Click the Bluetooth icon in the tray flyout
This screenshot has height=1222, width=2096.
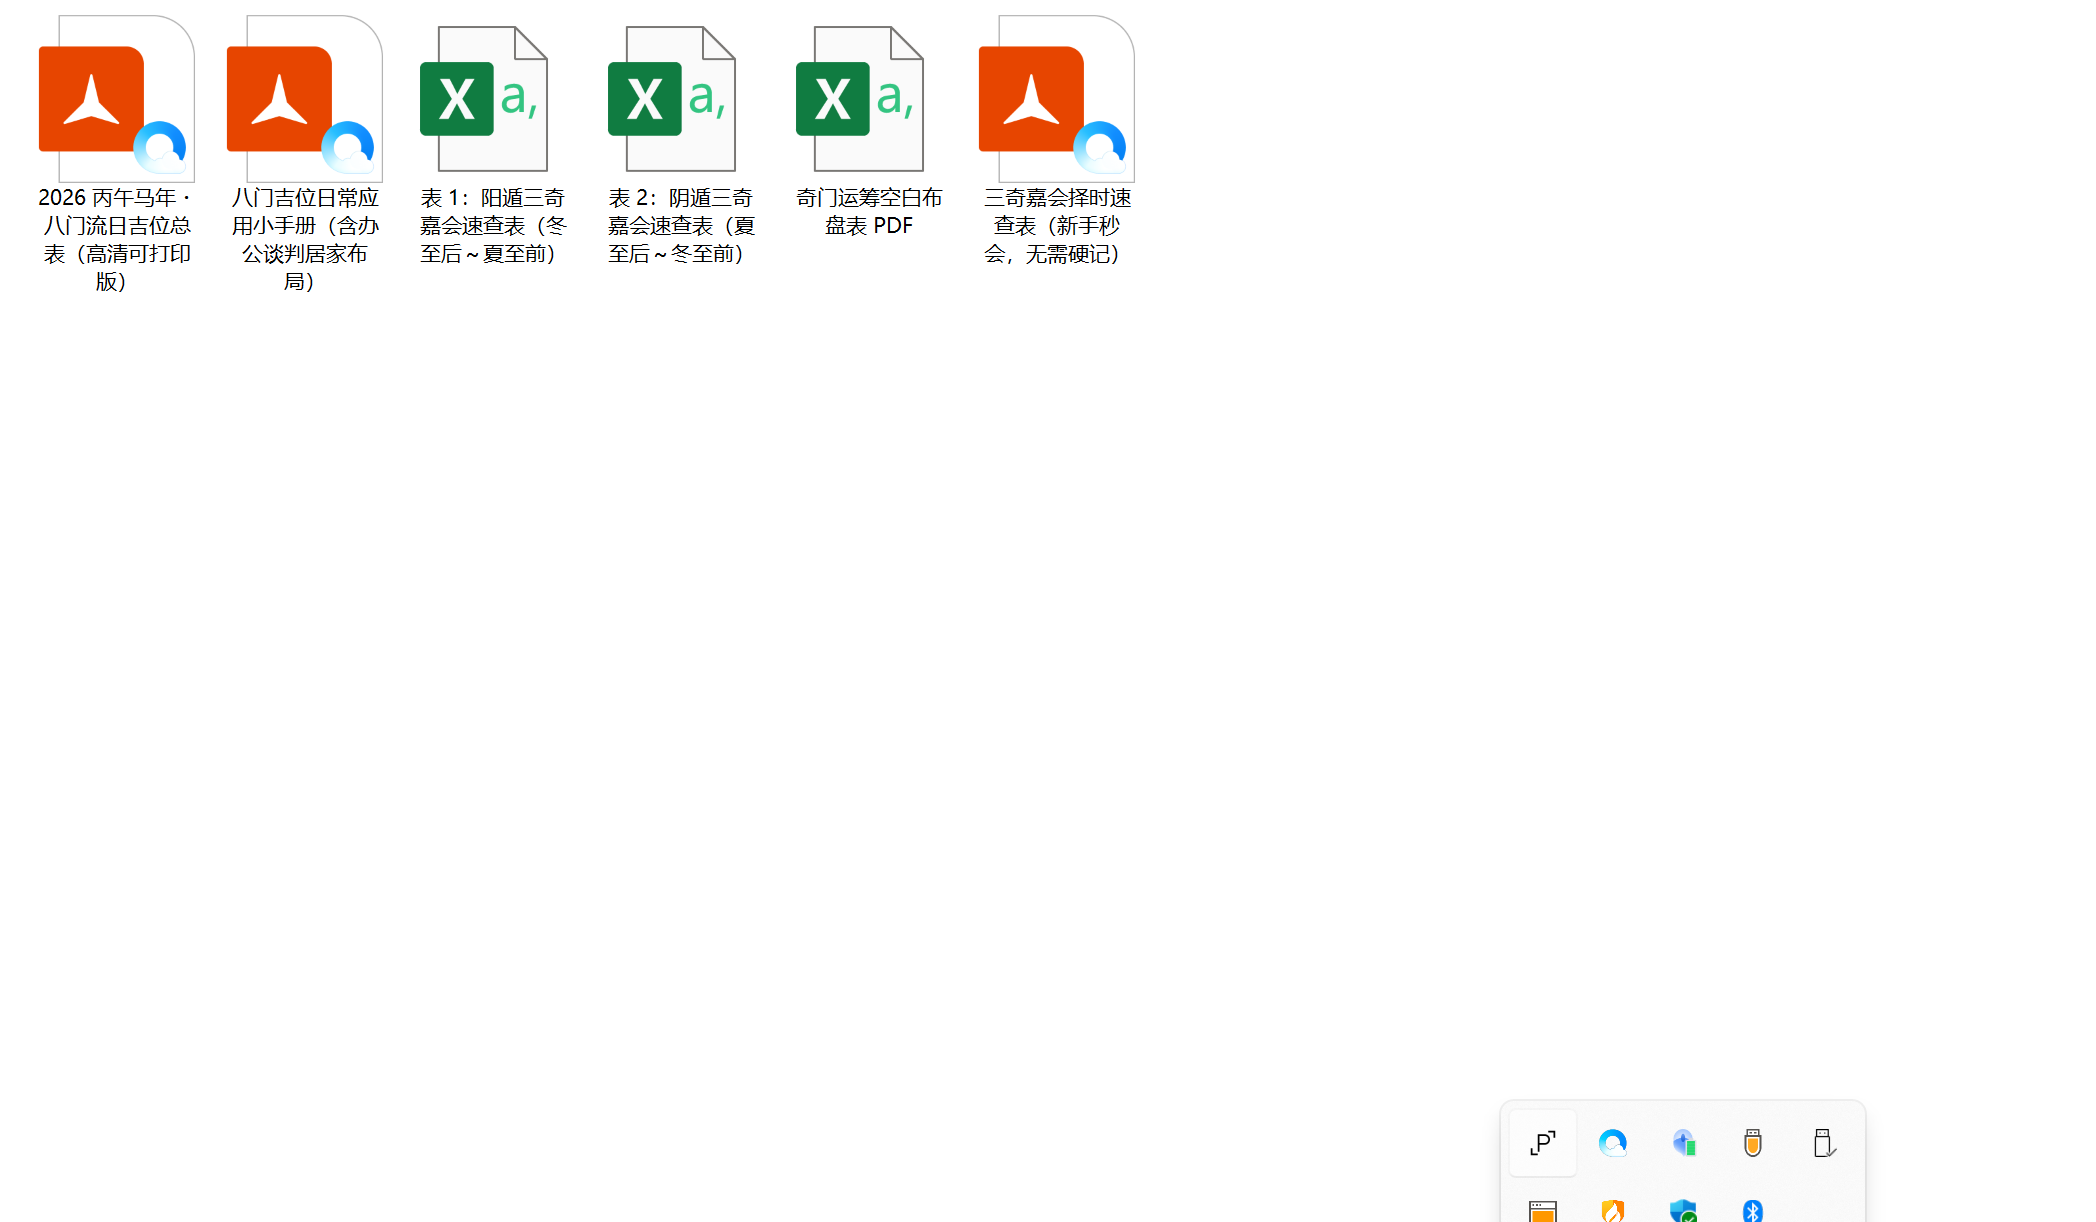point(1753,1214)
